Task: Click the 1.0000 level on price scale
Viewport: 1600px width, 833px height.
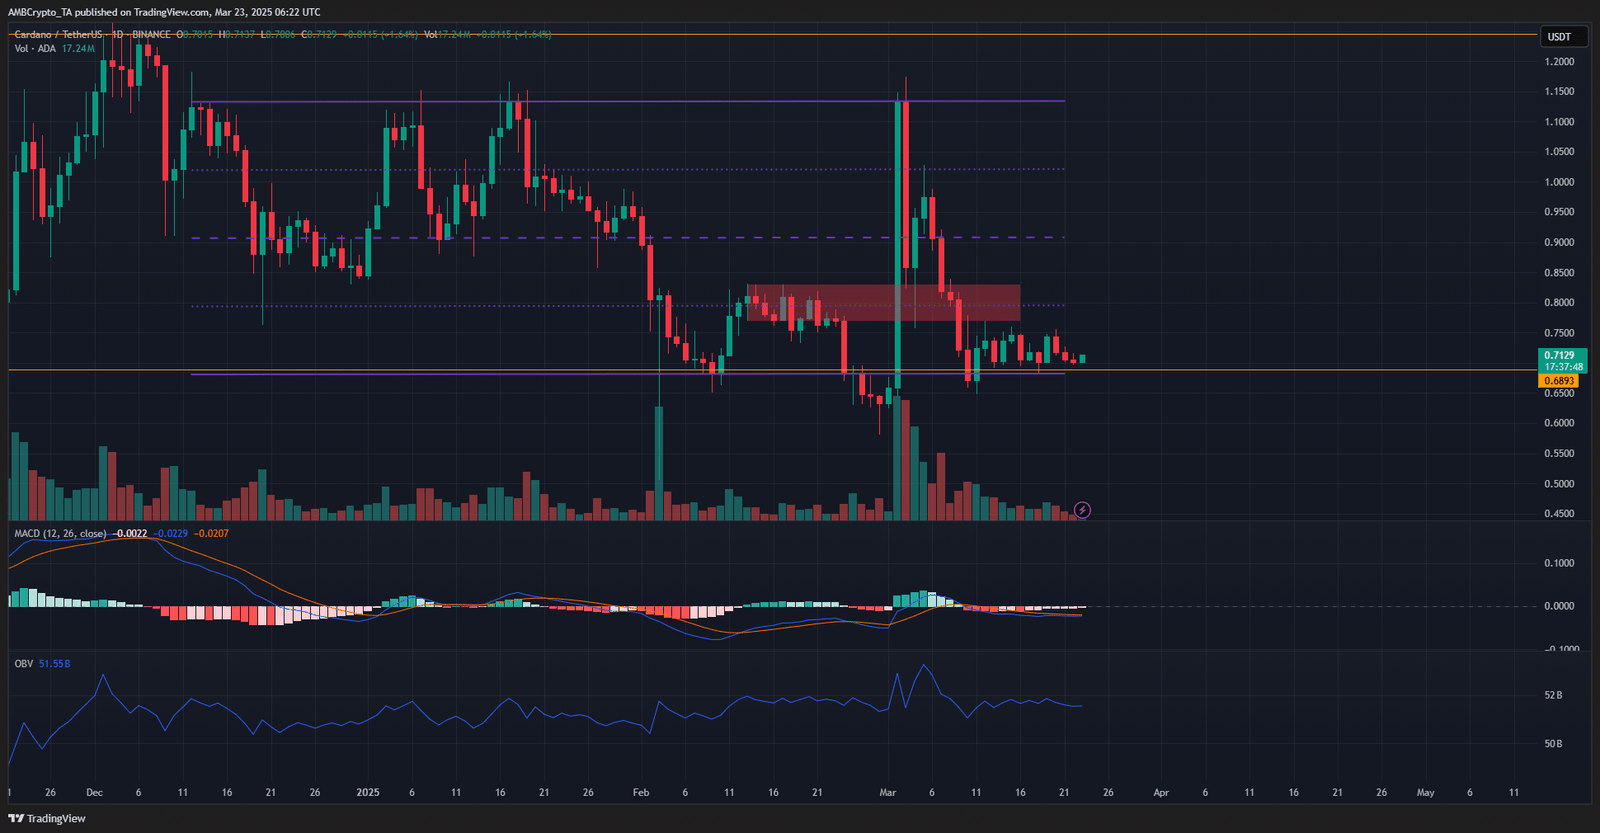Action: pyautogui.click(x=1559, y=182)
